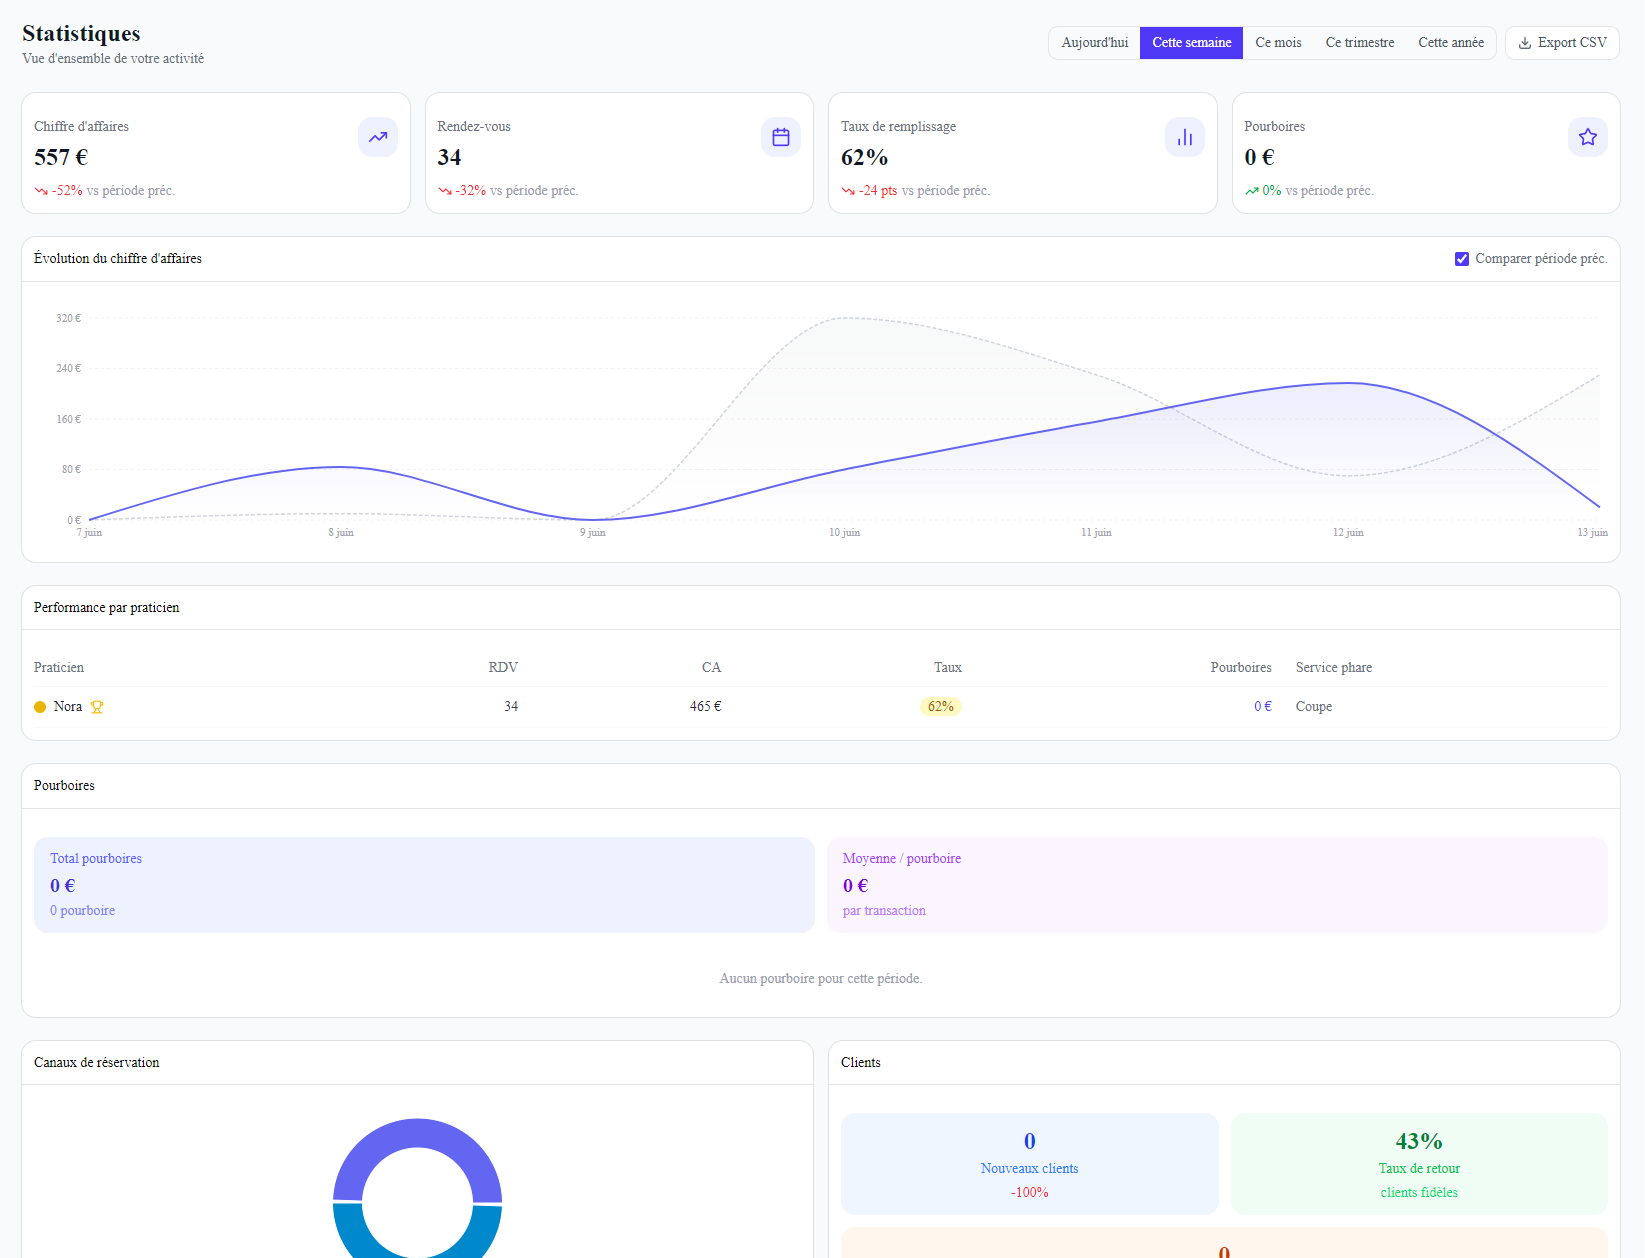Viewport: 1645px width, 1258px height.
Task: Click the purple segment of reservation donut
Action: [x=417, y=1133]
